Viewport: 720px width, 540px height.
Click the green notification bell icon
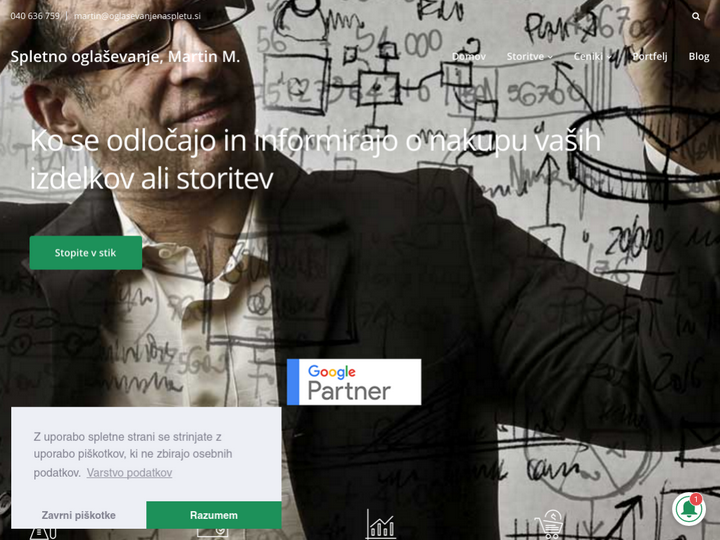[x=688, y=509]
